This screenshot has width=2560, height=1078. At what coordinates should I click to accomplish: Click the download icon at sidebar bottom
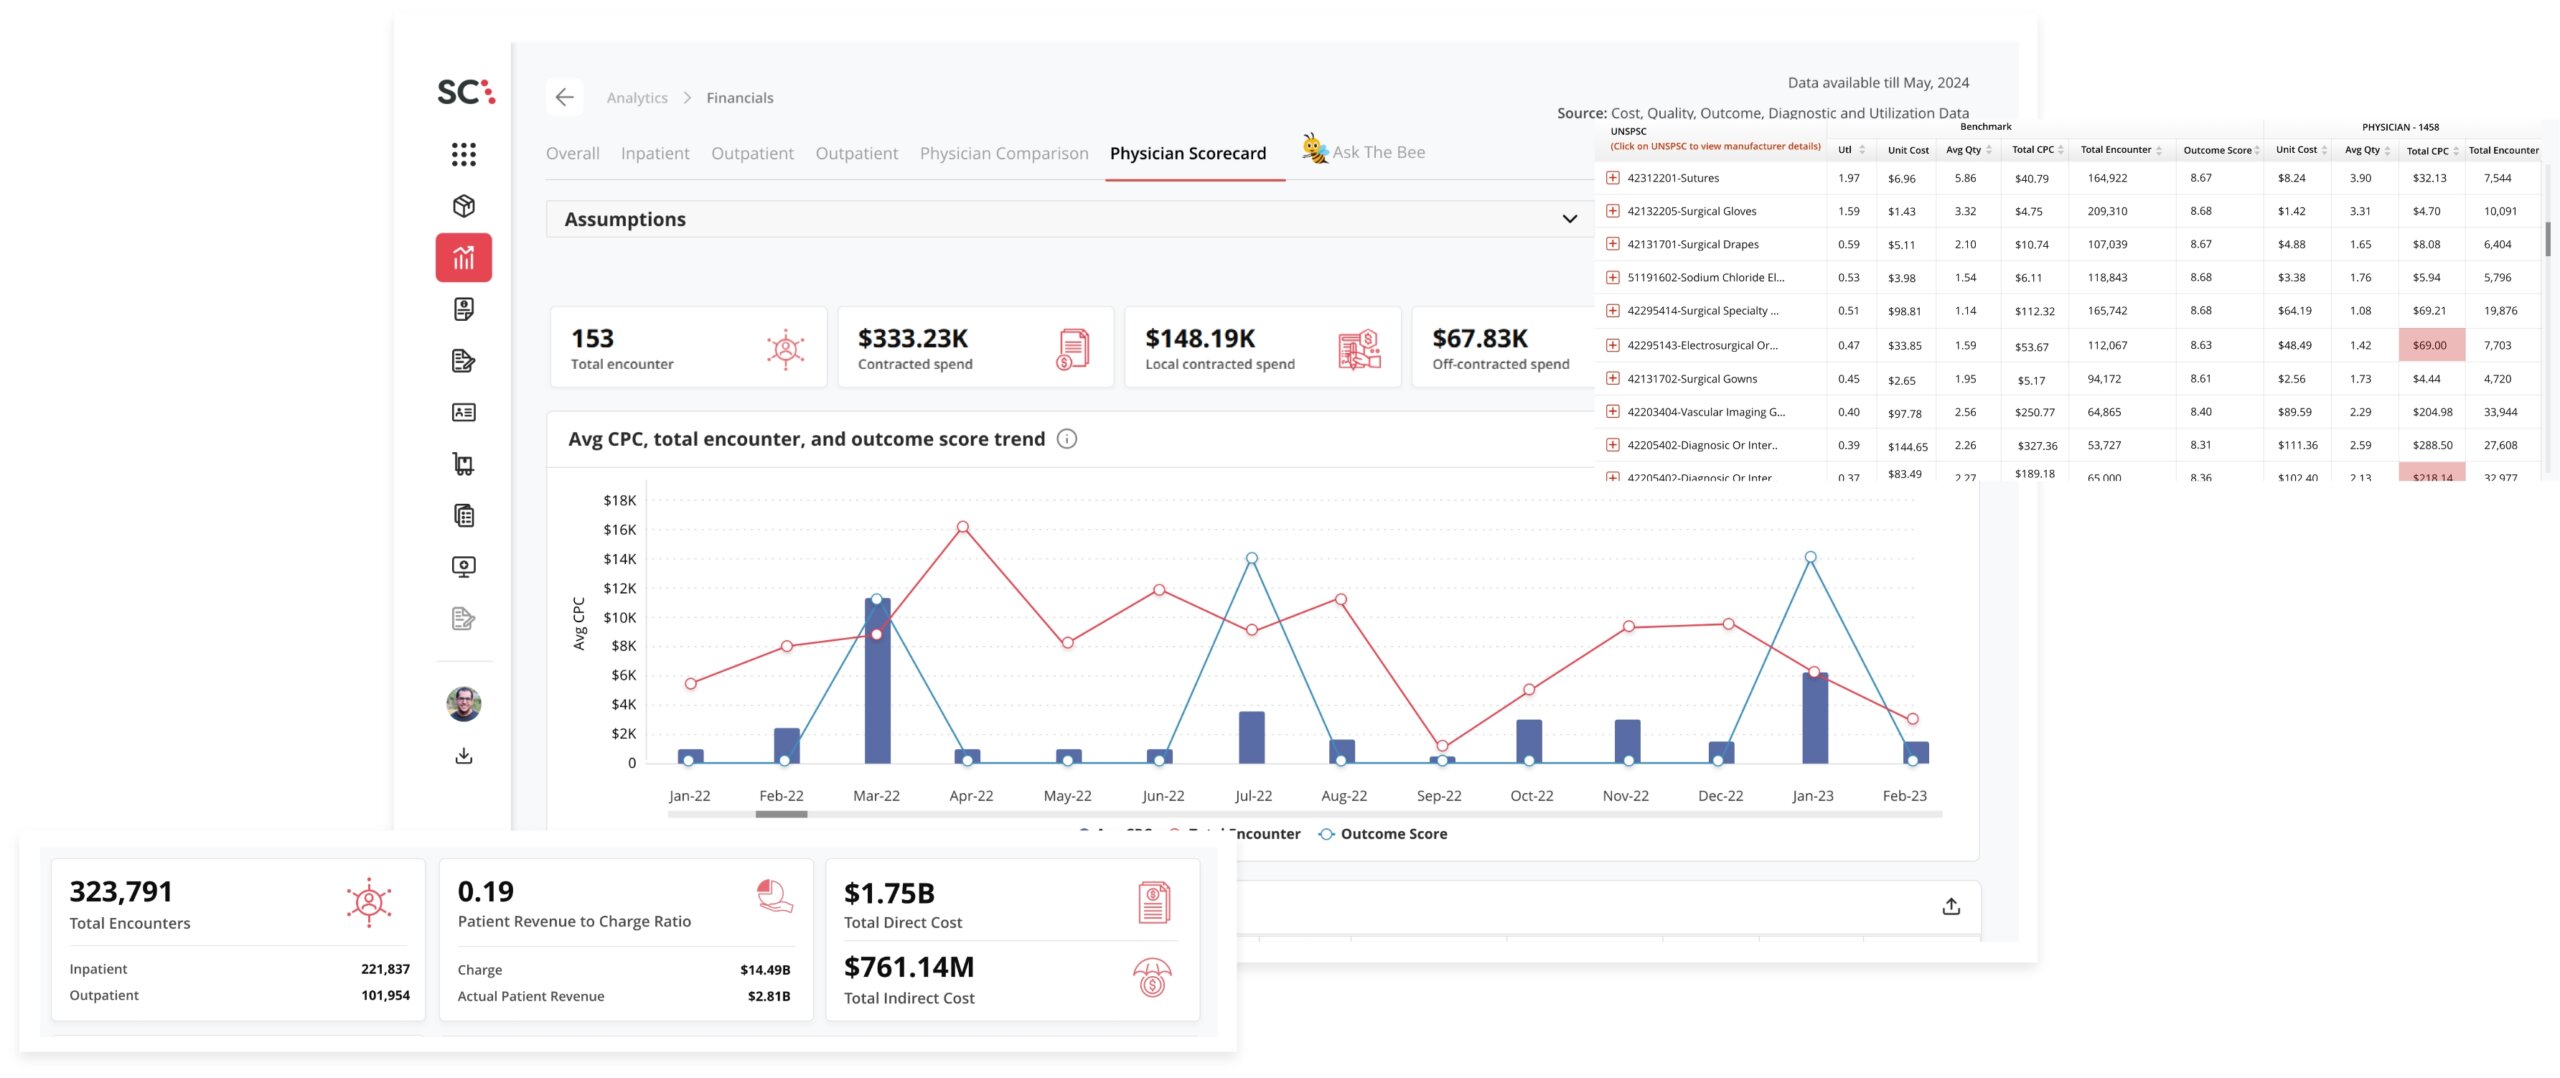coord(463,755)
